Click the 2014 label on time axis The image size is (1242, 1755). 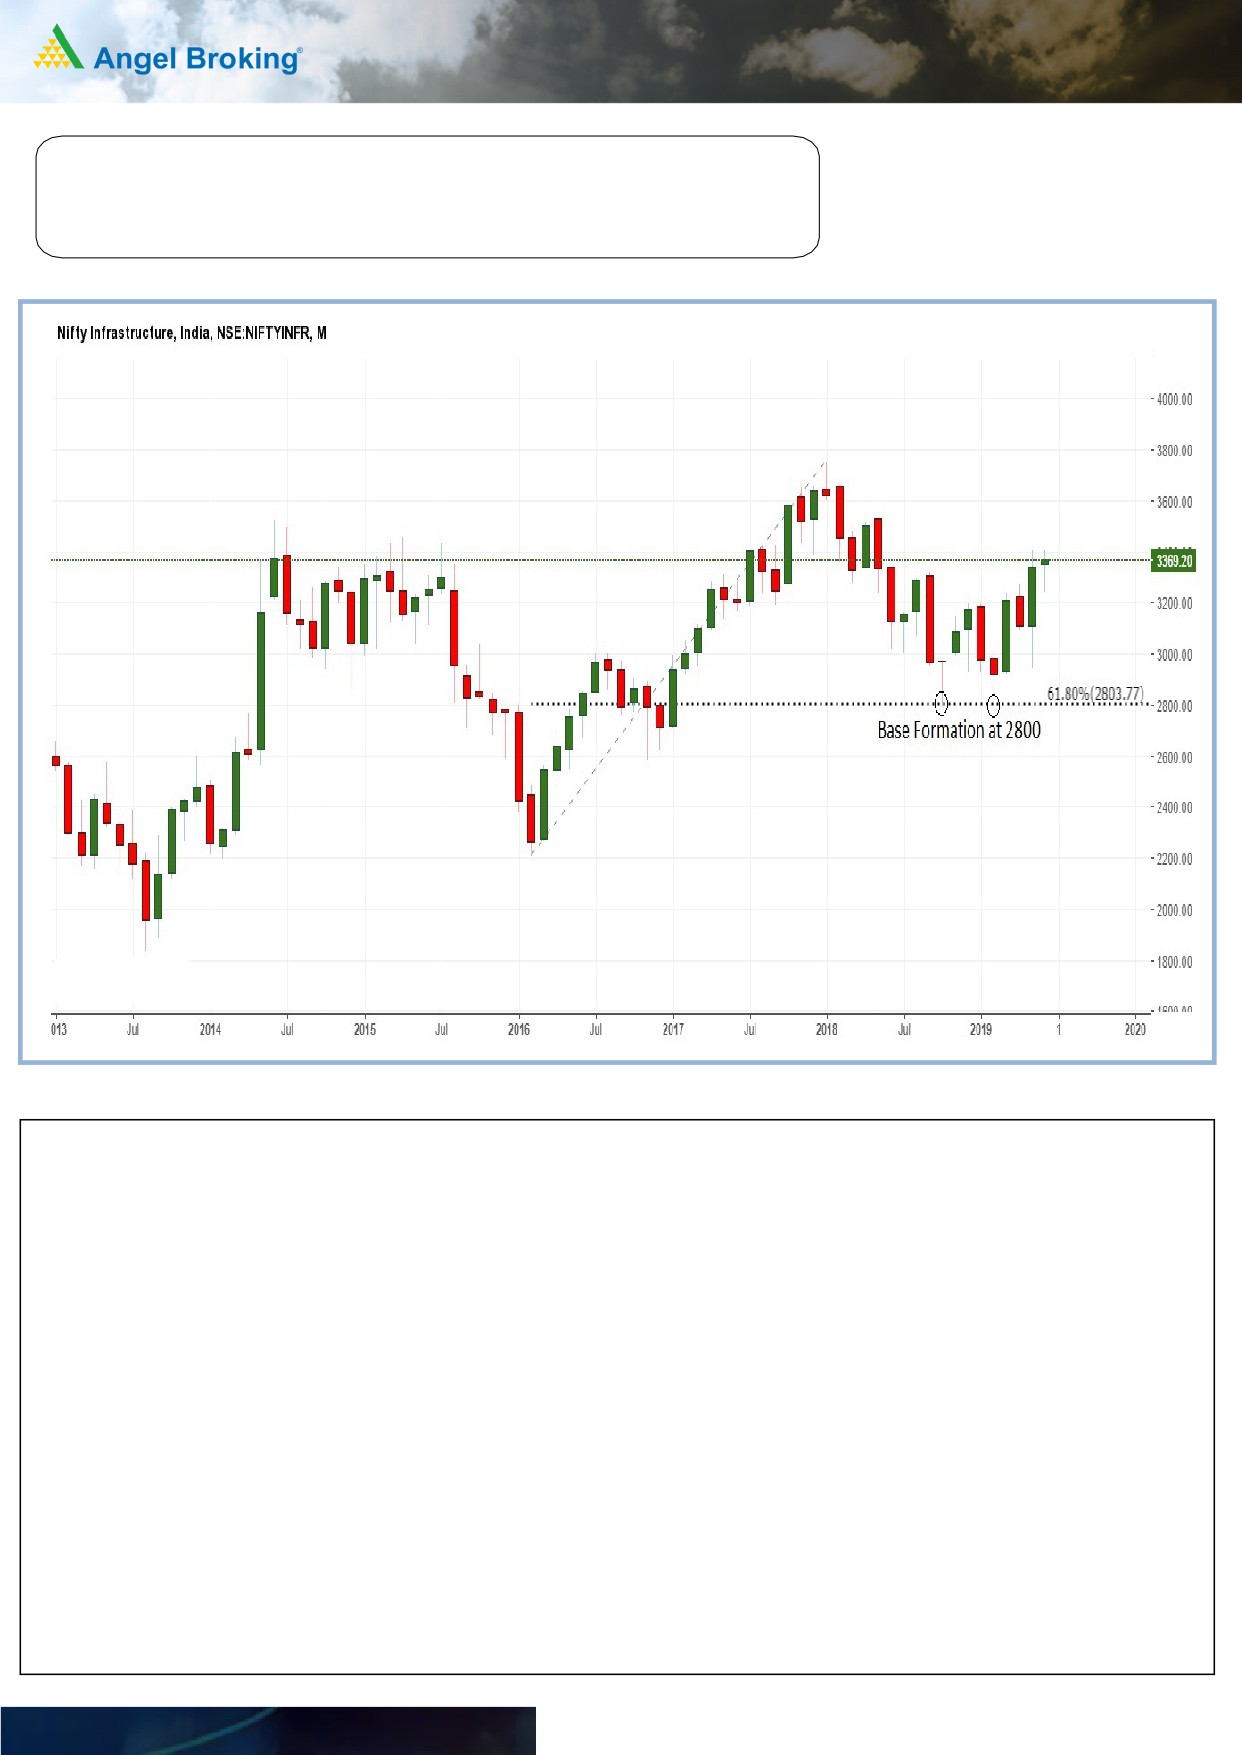[210, 1029]
